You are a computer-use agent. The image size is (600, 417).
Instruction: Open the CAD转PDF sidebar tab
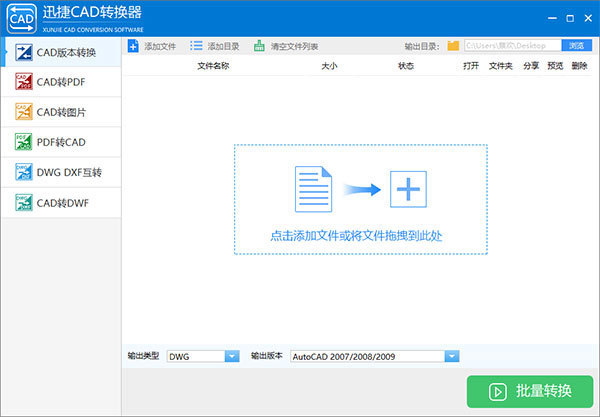(61, 82)
